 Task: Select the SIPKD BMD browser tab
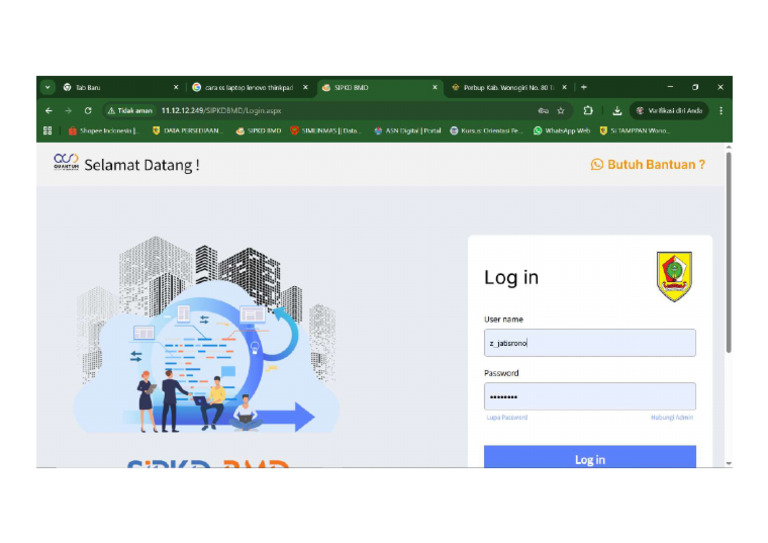point(380,88)
